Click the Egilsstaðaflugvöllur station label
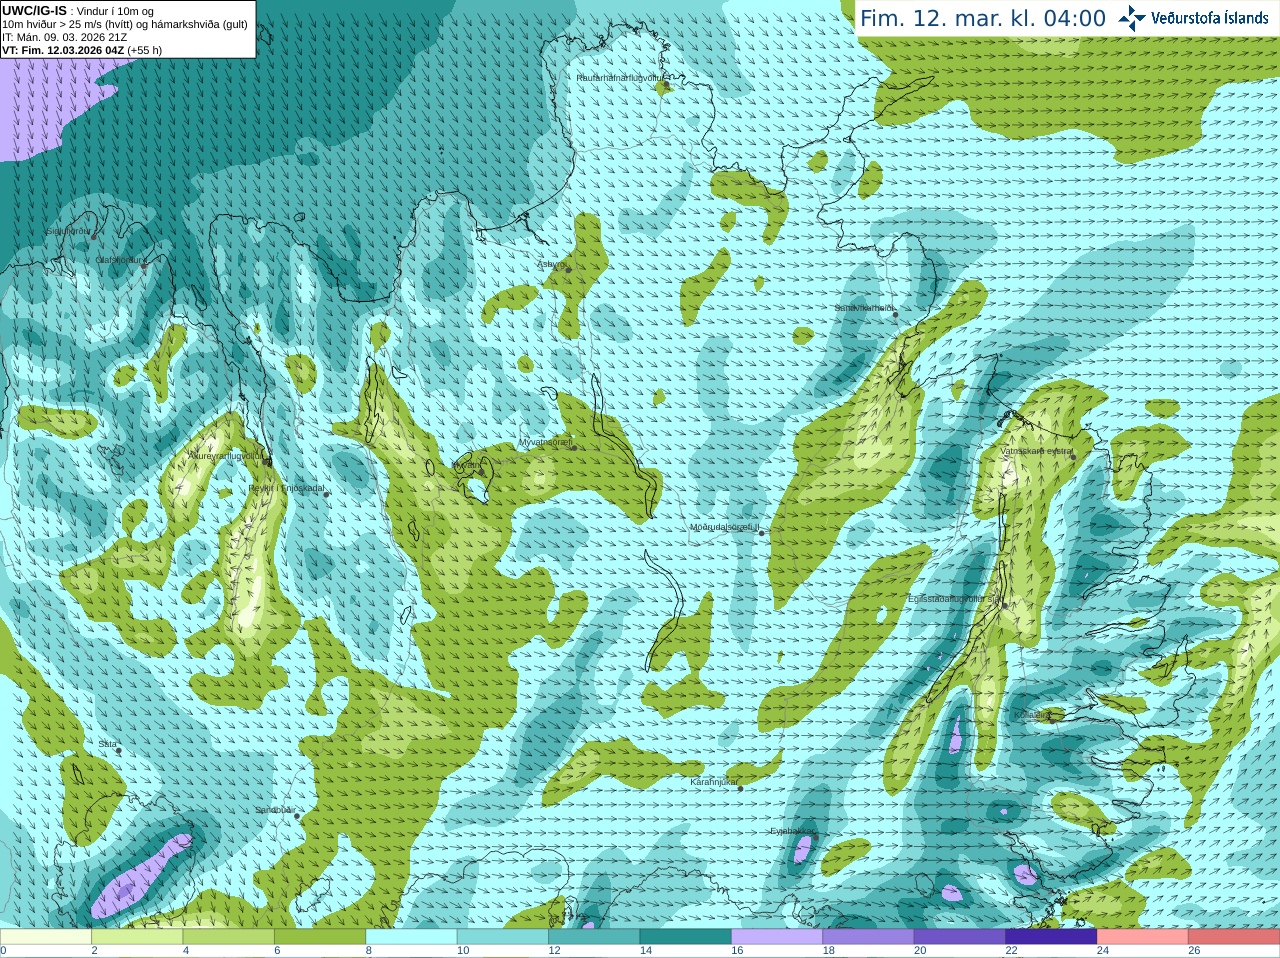 pyautogui.click(x=955, y=598)
